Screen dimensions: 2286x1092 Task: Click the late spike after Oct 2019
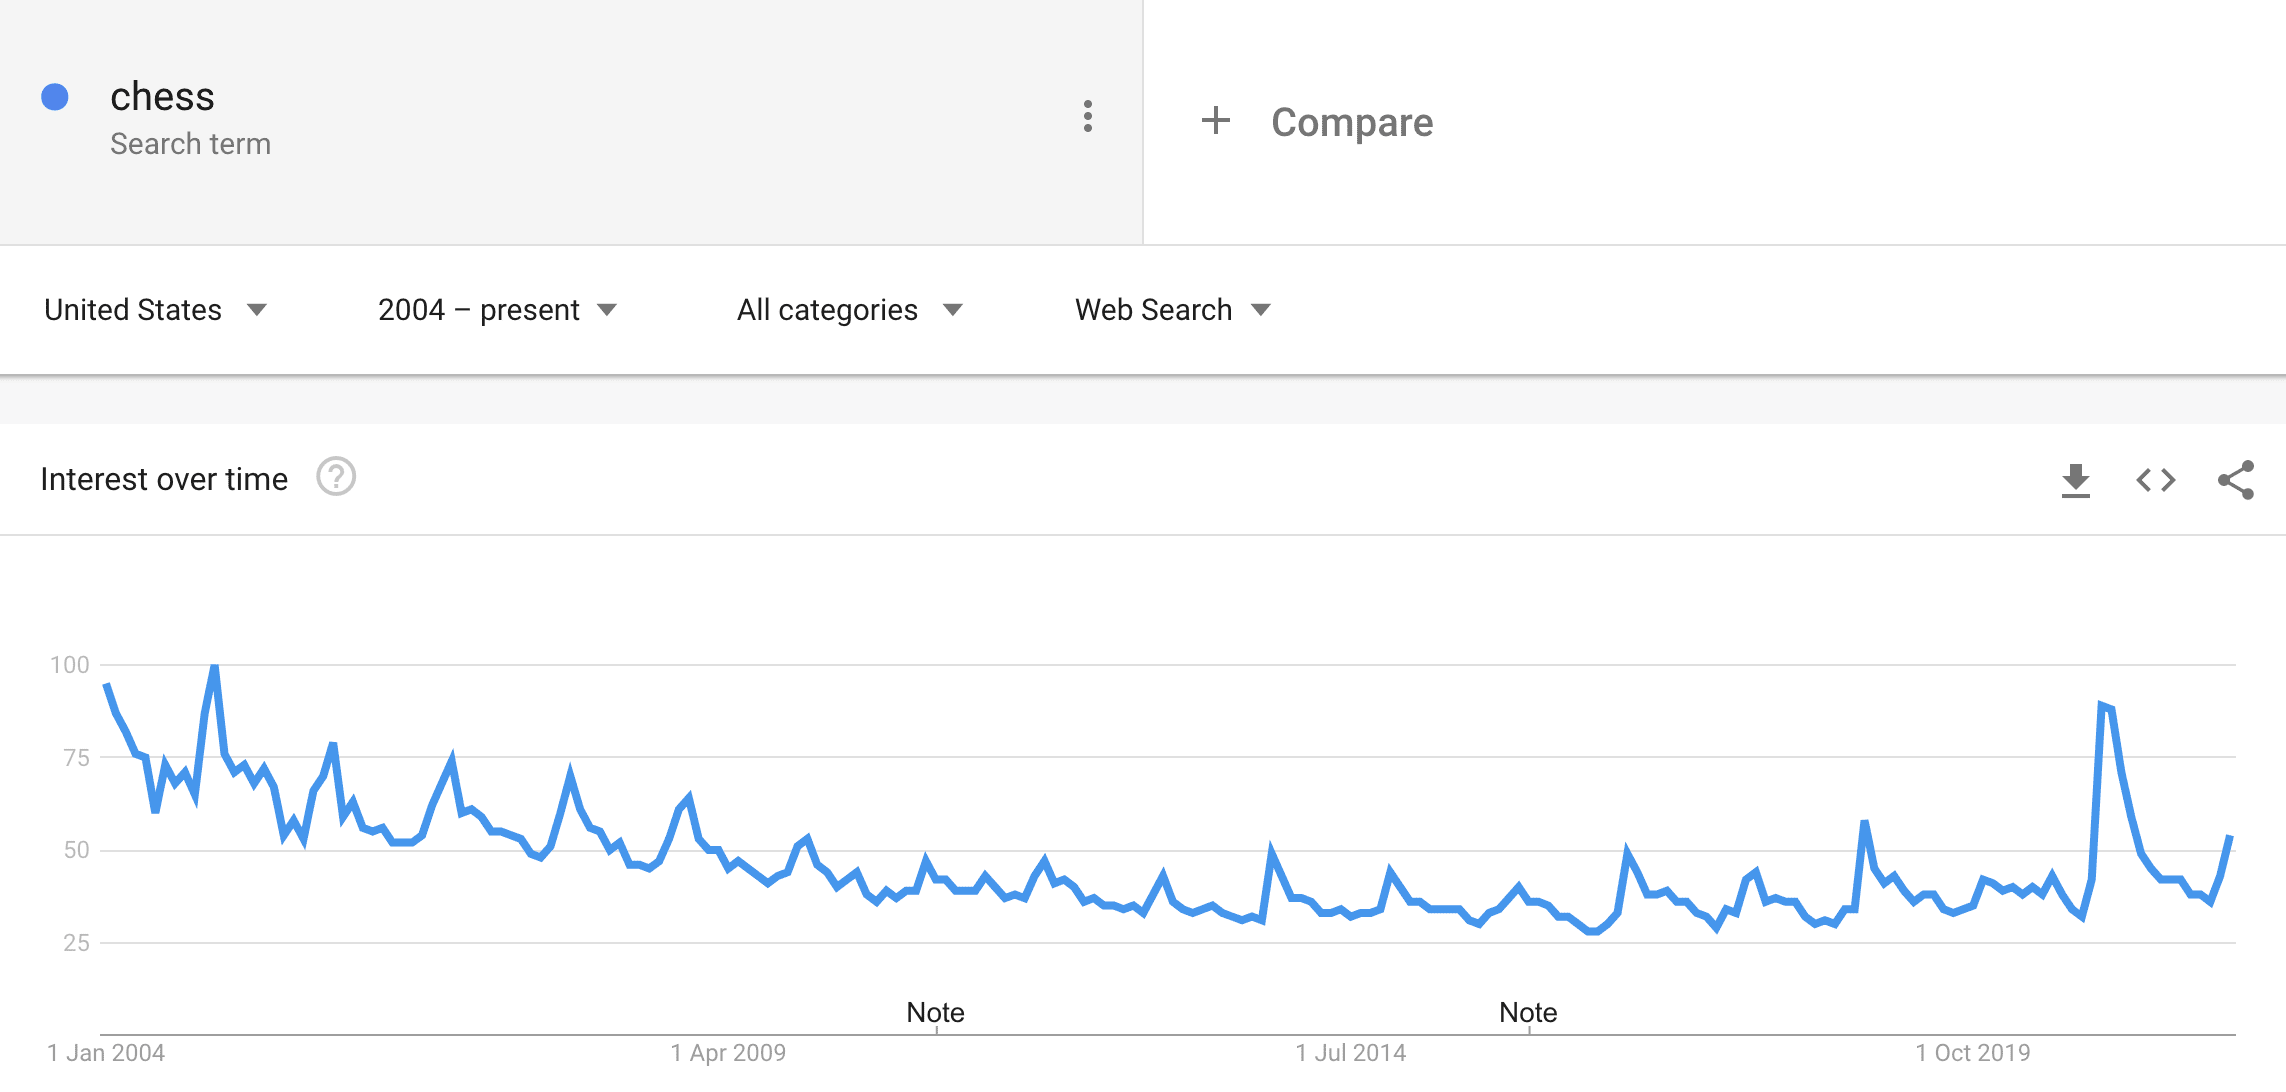pos(2101,706)
